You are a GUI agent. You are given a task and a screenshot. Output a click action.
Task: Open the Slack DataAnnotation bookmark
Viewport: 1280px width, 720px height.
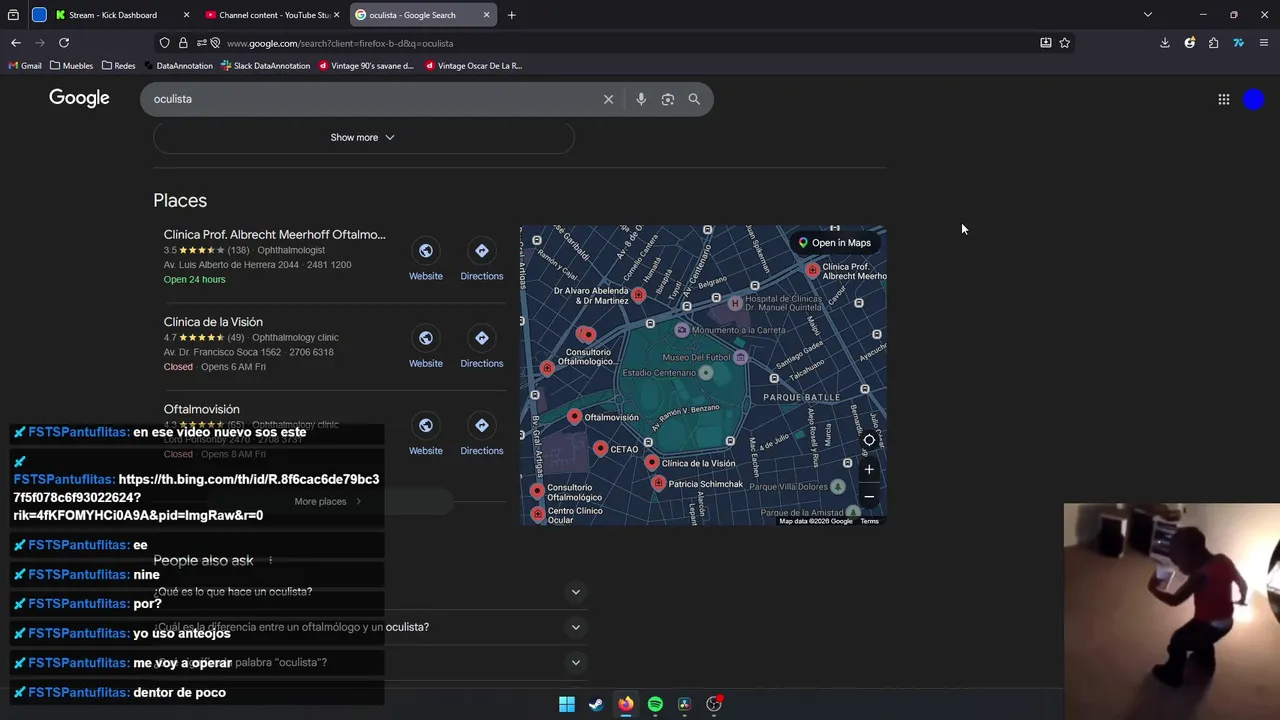[x=266, y=66]
